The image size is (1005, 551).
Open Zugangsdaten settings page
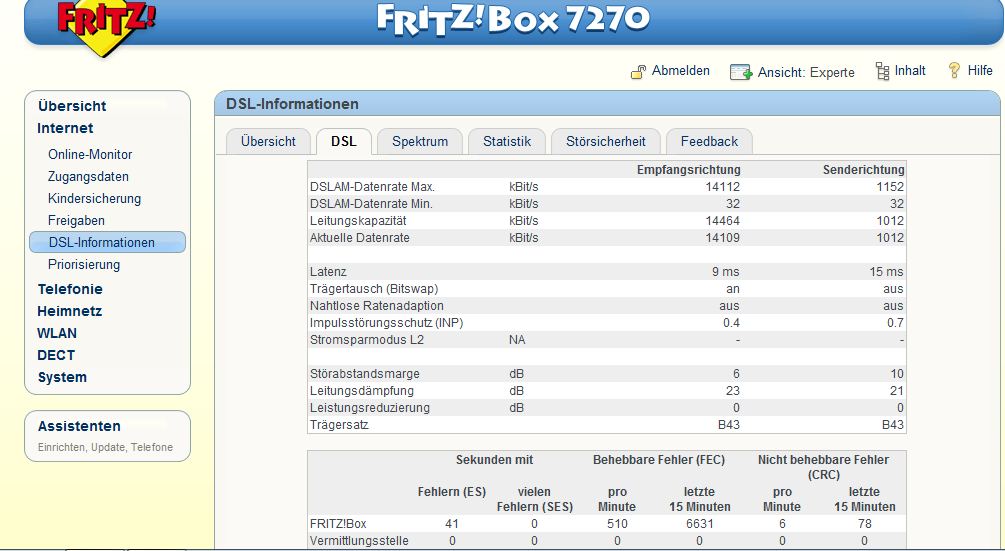[x=88, y=177]
